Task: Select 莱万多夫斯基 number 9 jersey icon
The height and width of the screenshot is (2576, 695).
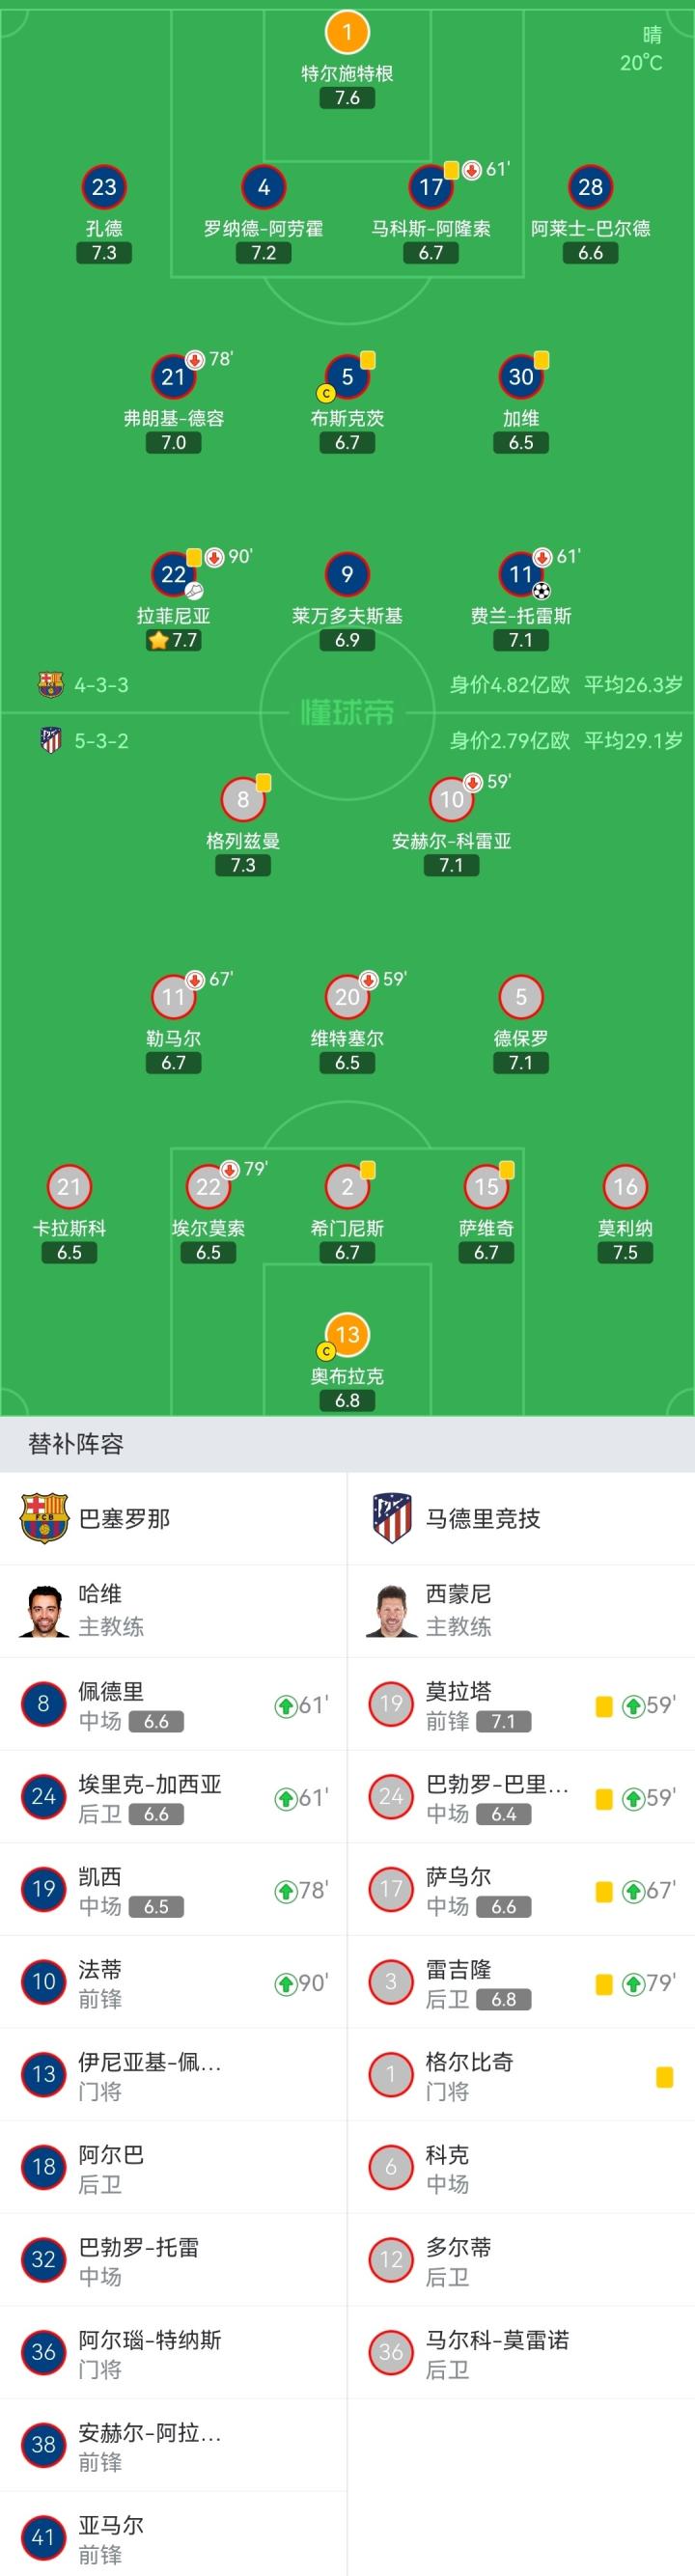Action: 347,574
